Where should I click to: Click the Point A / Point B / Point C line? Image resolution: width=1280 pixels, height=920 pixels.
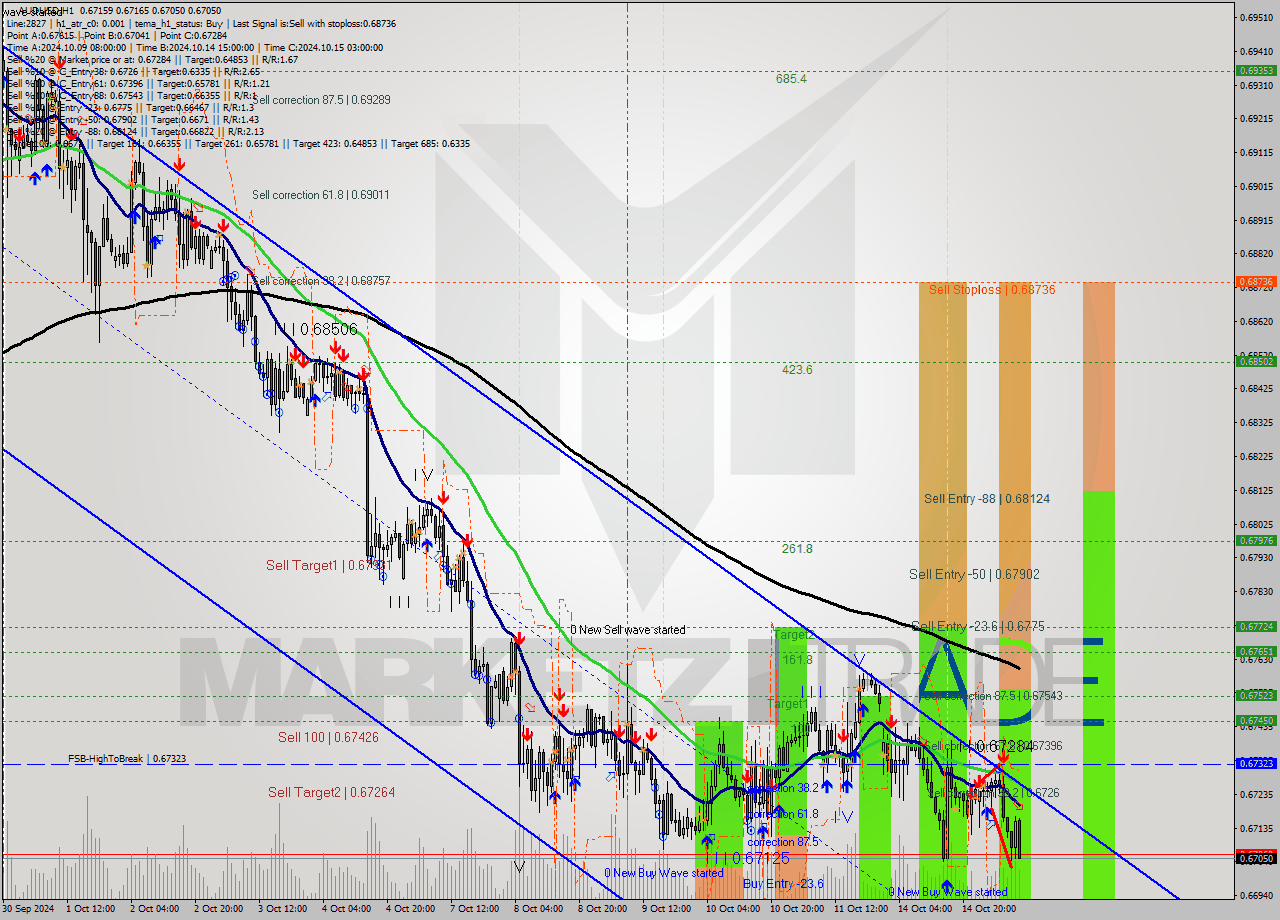point(117,35)
